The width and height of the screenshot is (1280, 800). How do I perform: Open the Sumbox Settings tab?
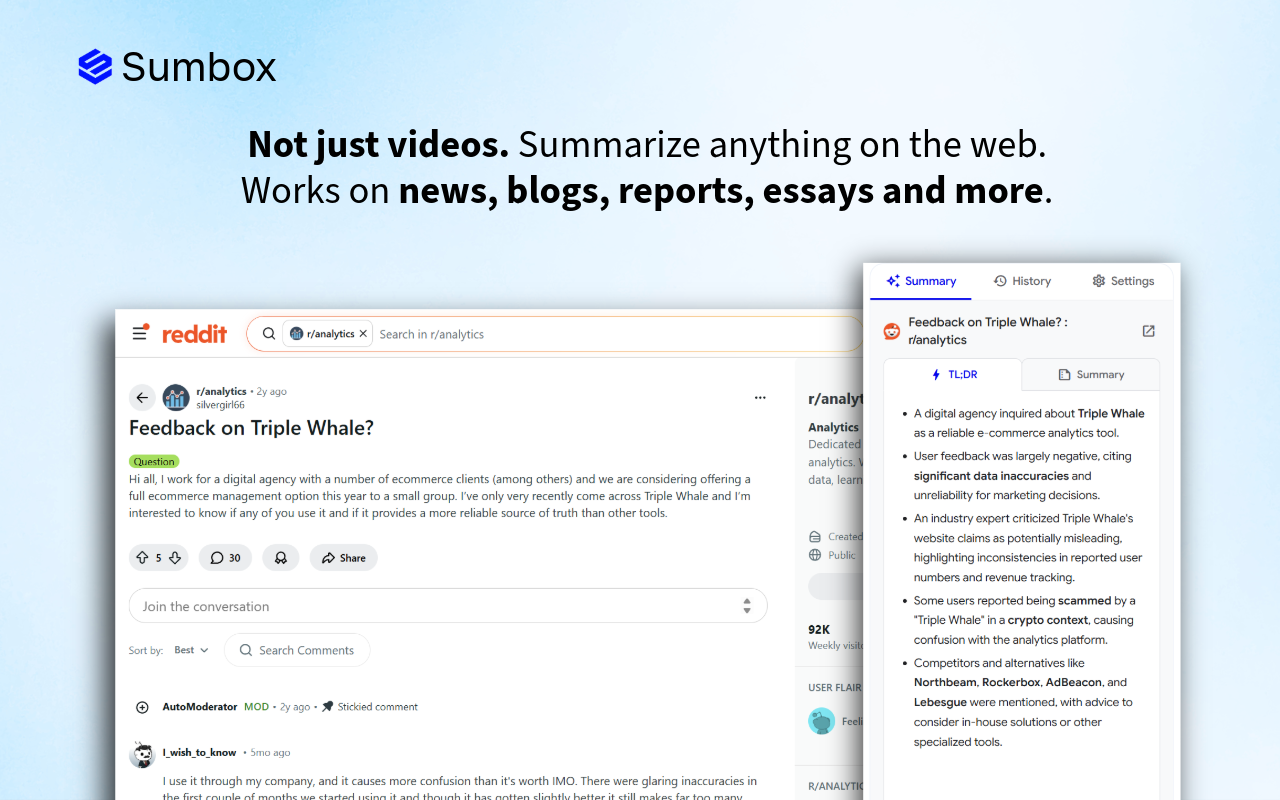(1123, 281)
